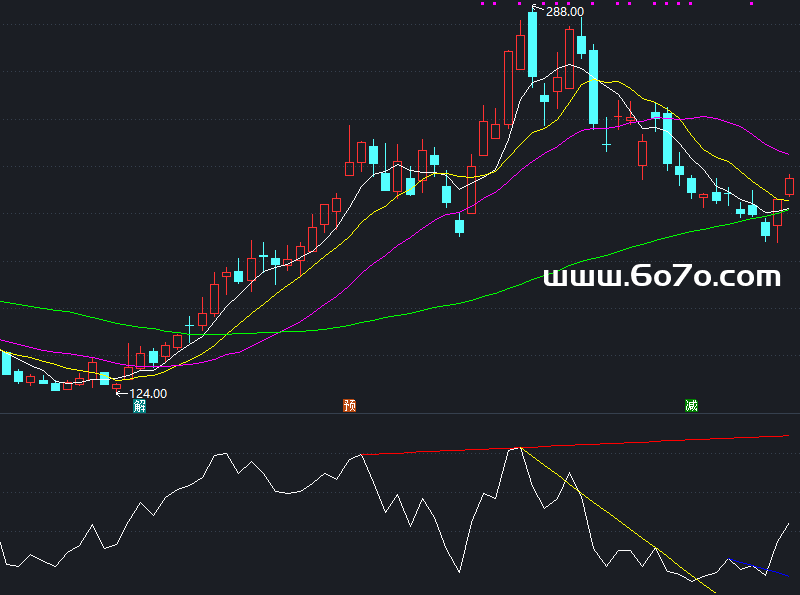Click the 减 event marker icon
Image resolution: width=800 pixels, height=595 pixels.
(691, 406)
